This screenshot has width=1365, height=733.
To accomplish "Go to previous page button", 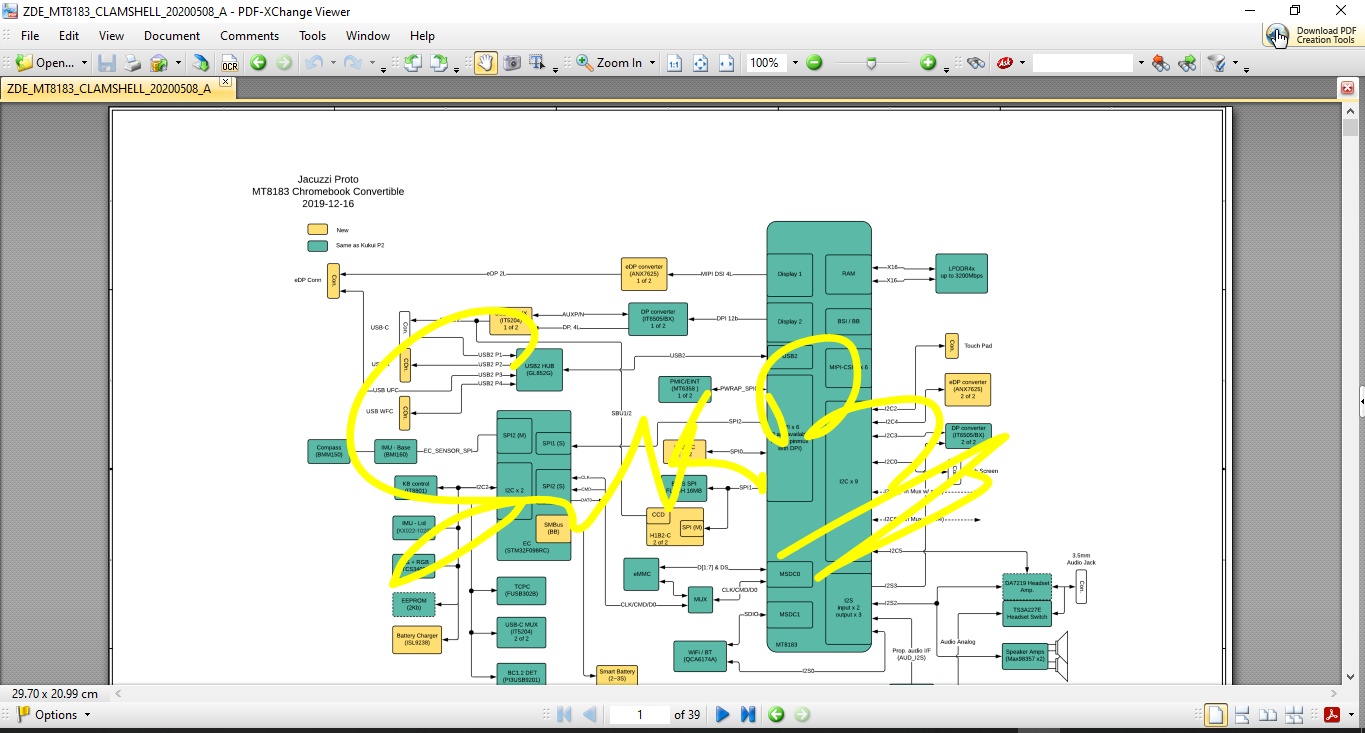I will (x=590, y=715).
